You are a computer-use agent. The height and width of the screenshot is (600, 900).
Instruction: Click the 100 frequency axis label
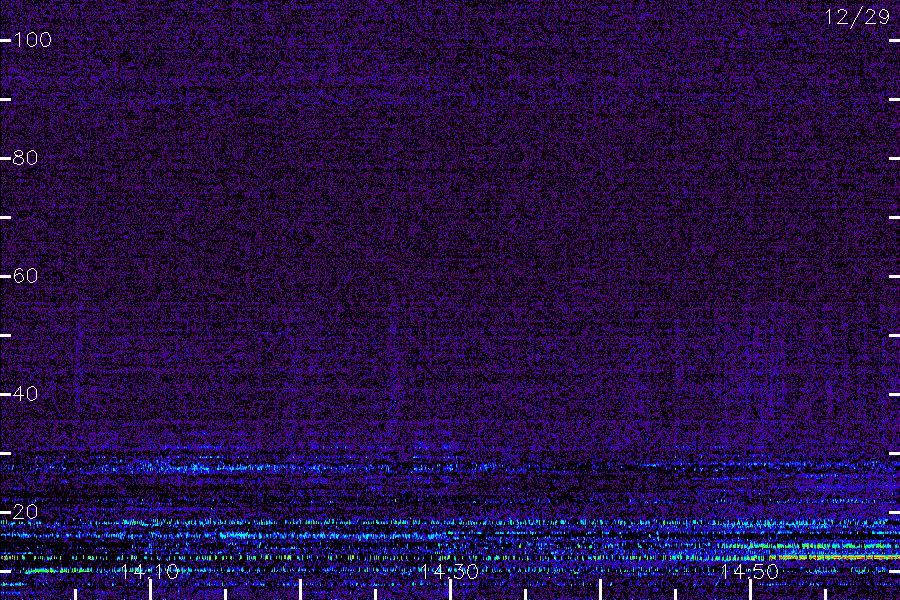click(32, 40)
